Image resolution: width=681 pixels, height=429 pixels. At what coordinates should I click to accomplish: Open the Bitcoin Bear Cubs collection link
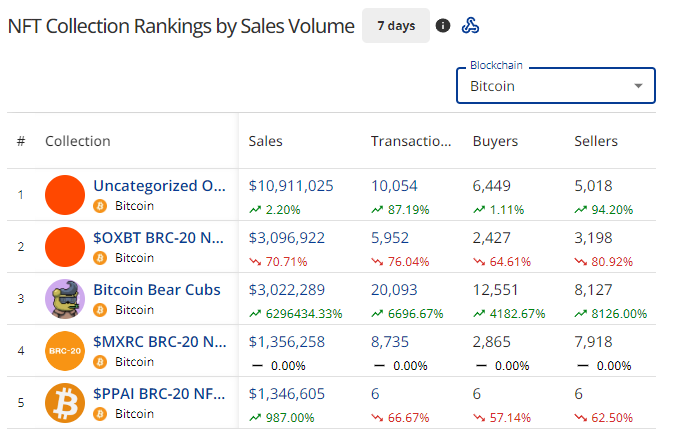pos(157,289)
